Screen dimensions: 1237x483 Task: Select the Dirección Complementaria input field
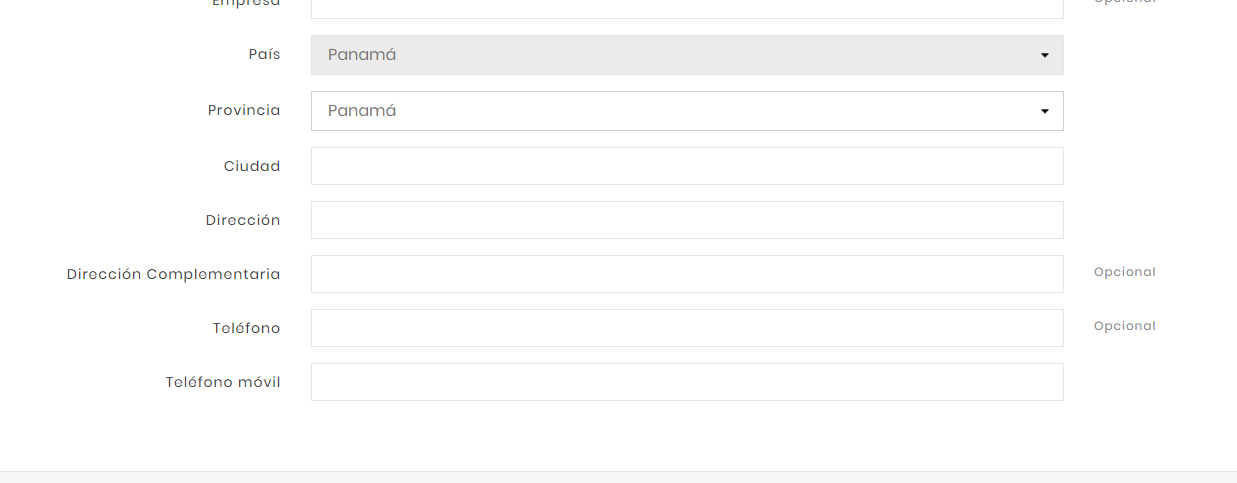tap(686, 274)
